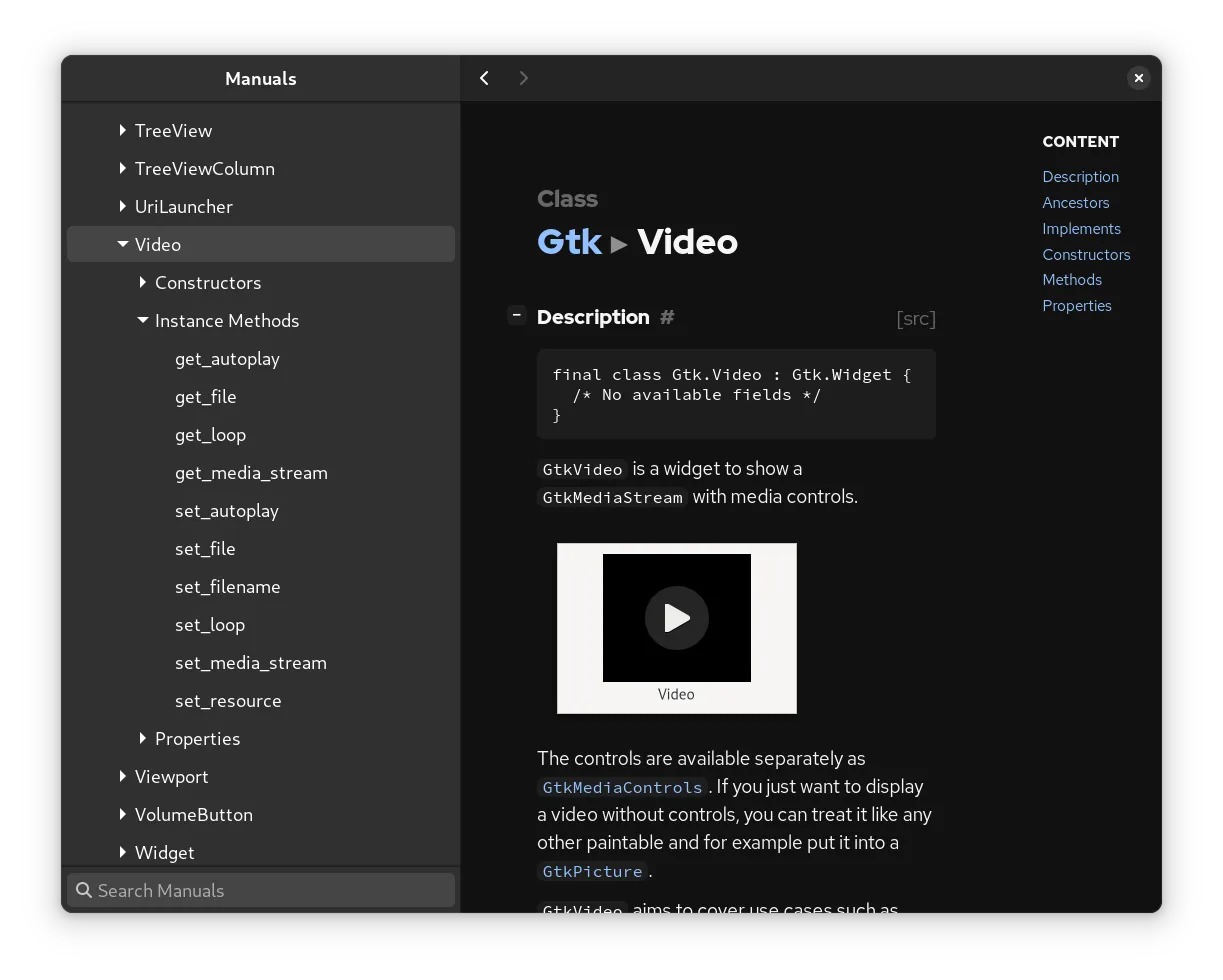Click the Gtk namespace heading link
Image resolution: width=1223 pixels, height=980 pixels.
[569, 242]
